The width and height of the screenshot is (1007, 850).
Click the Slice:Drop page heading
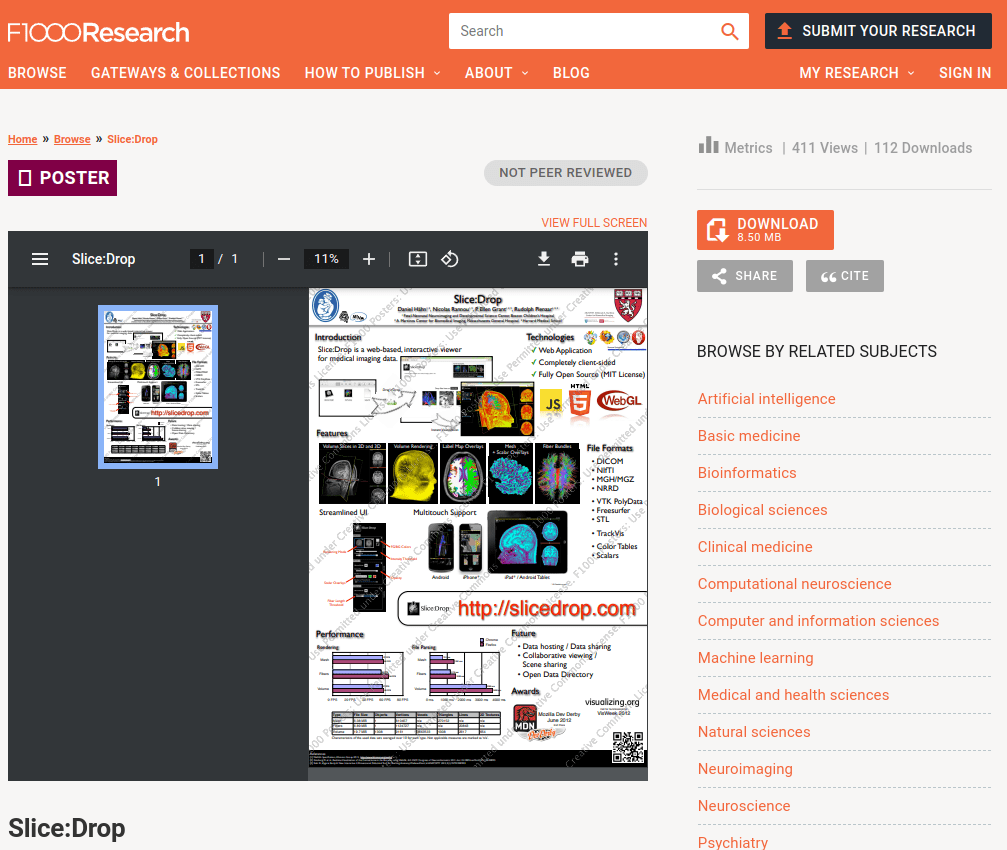[67, 828]
